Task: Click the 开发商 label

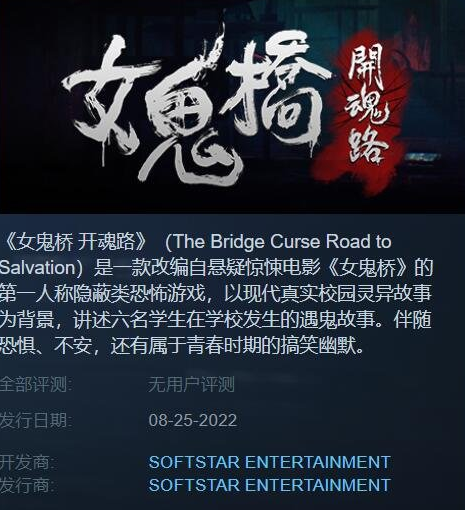Action: pos(27,462)
